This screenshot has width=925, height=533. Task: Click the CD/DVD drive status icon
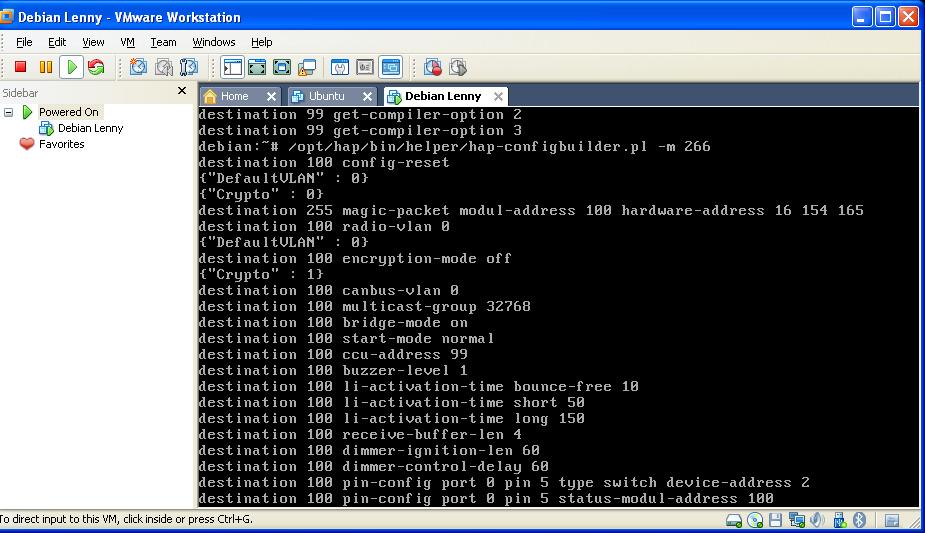[755, 520]
